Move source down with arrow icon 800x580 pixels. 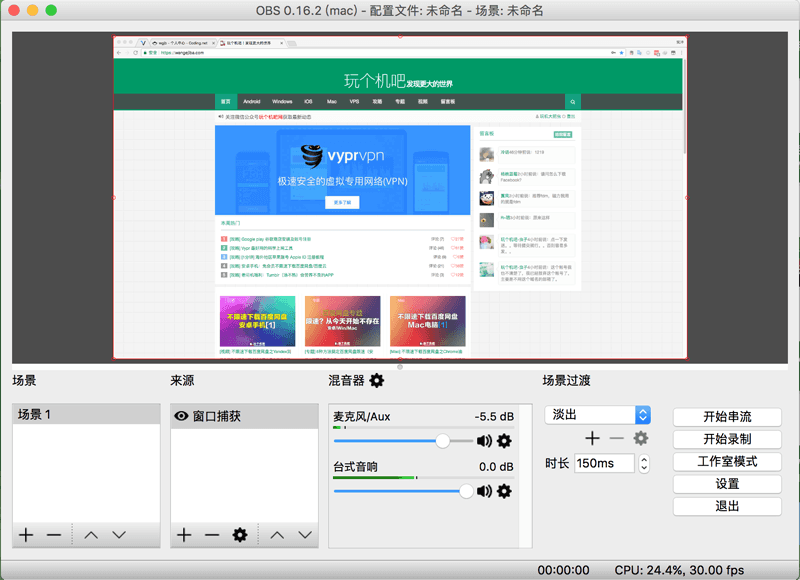tap(277, 535)
